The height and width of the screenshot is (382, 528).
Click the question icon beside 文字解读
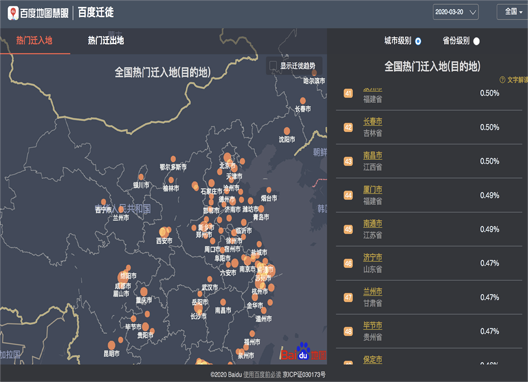pyautogui.click(x=502, y=80)
